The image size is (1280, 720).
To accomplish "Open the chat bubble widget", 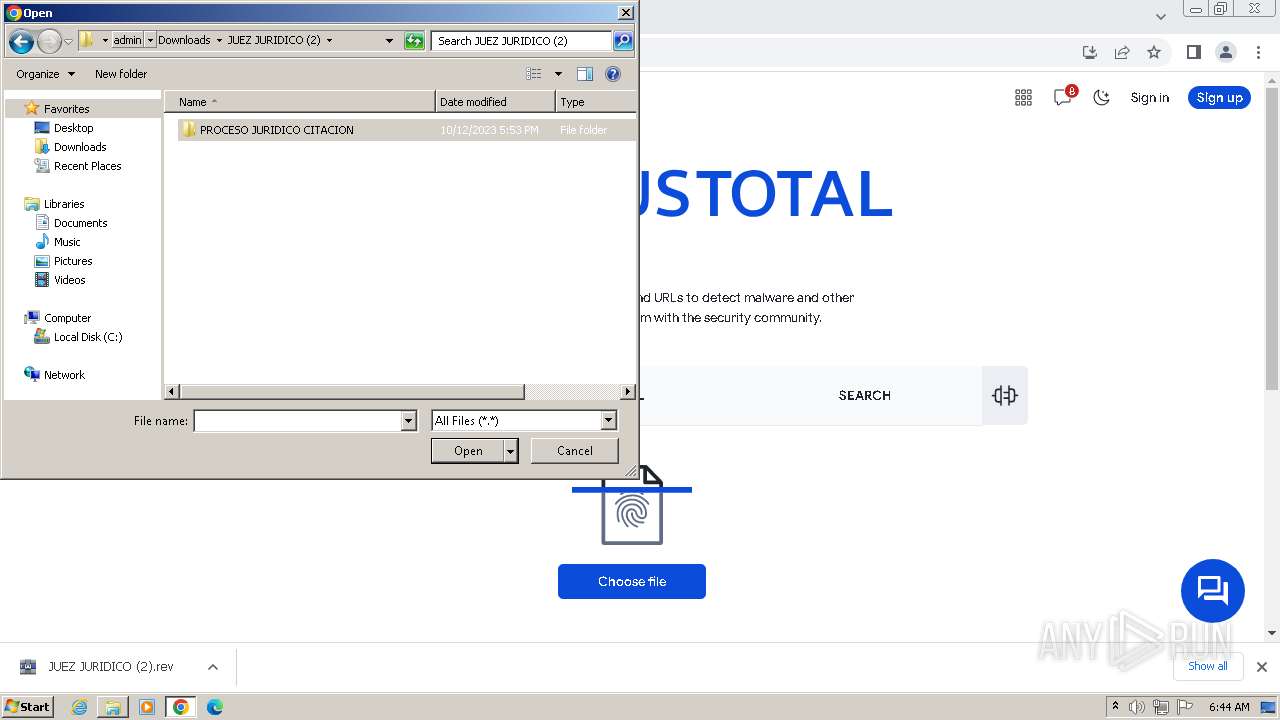I will click(1213, 591).
